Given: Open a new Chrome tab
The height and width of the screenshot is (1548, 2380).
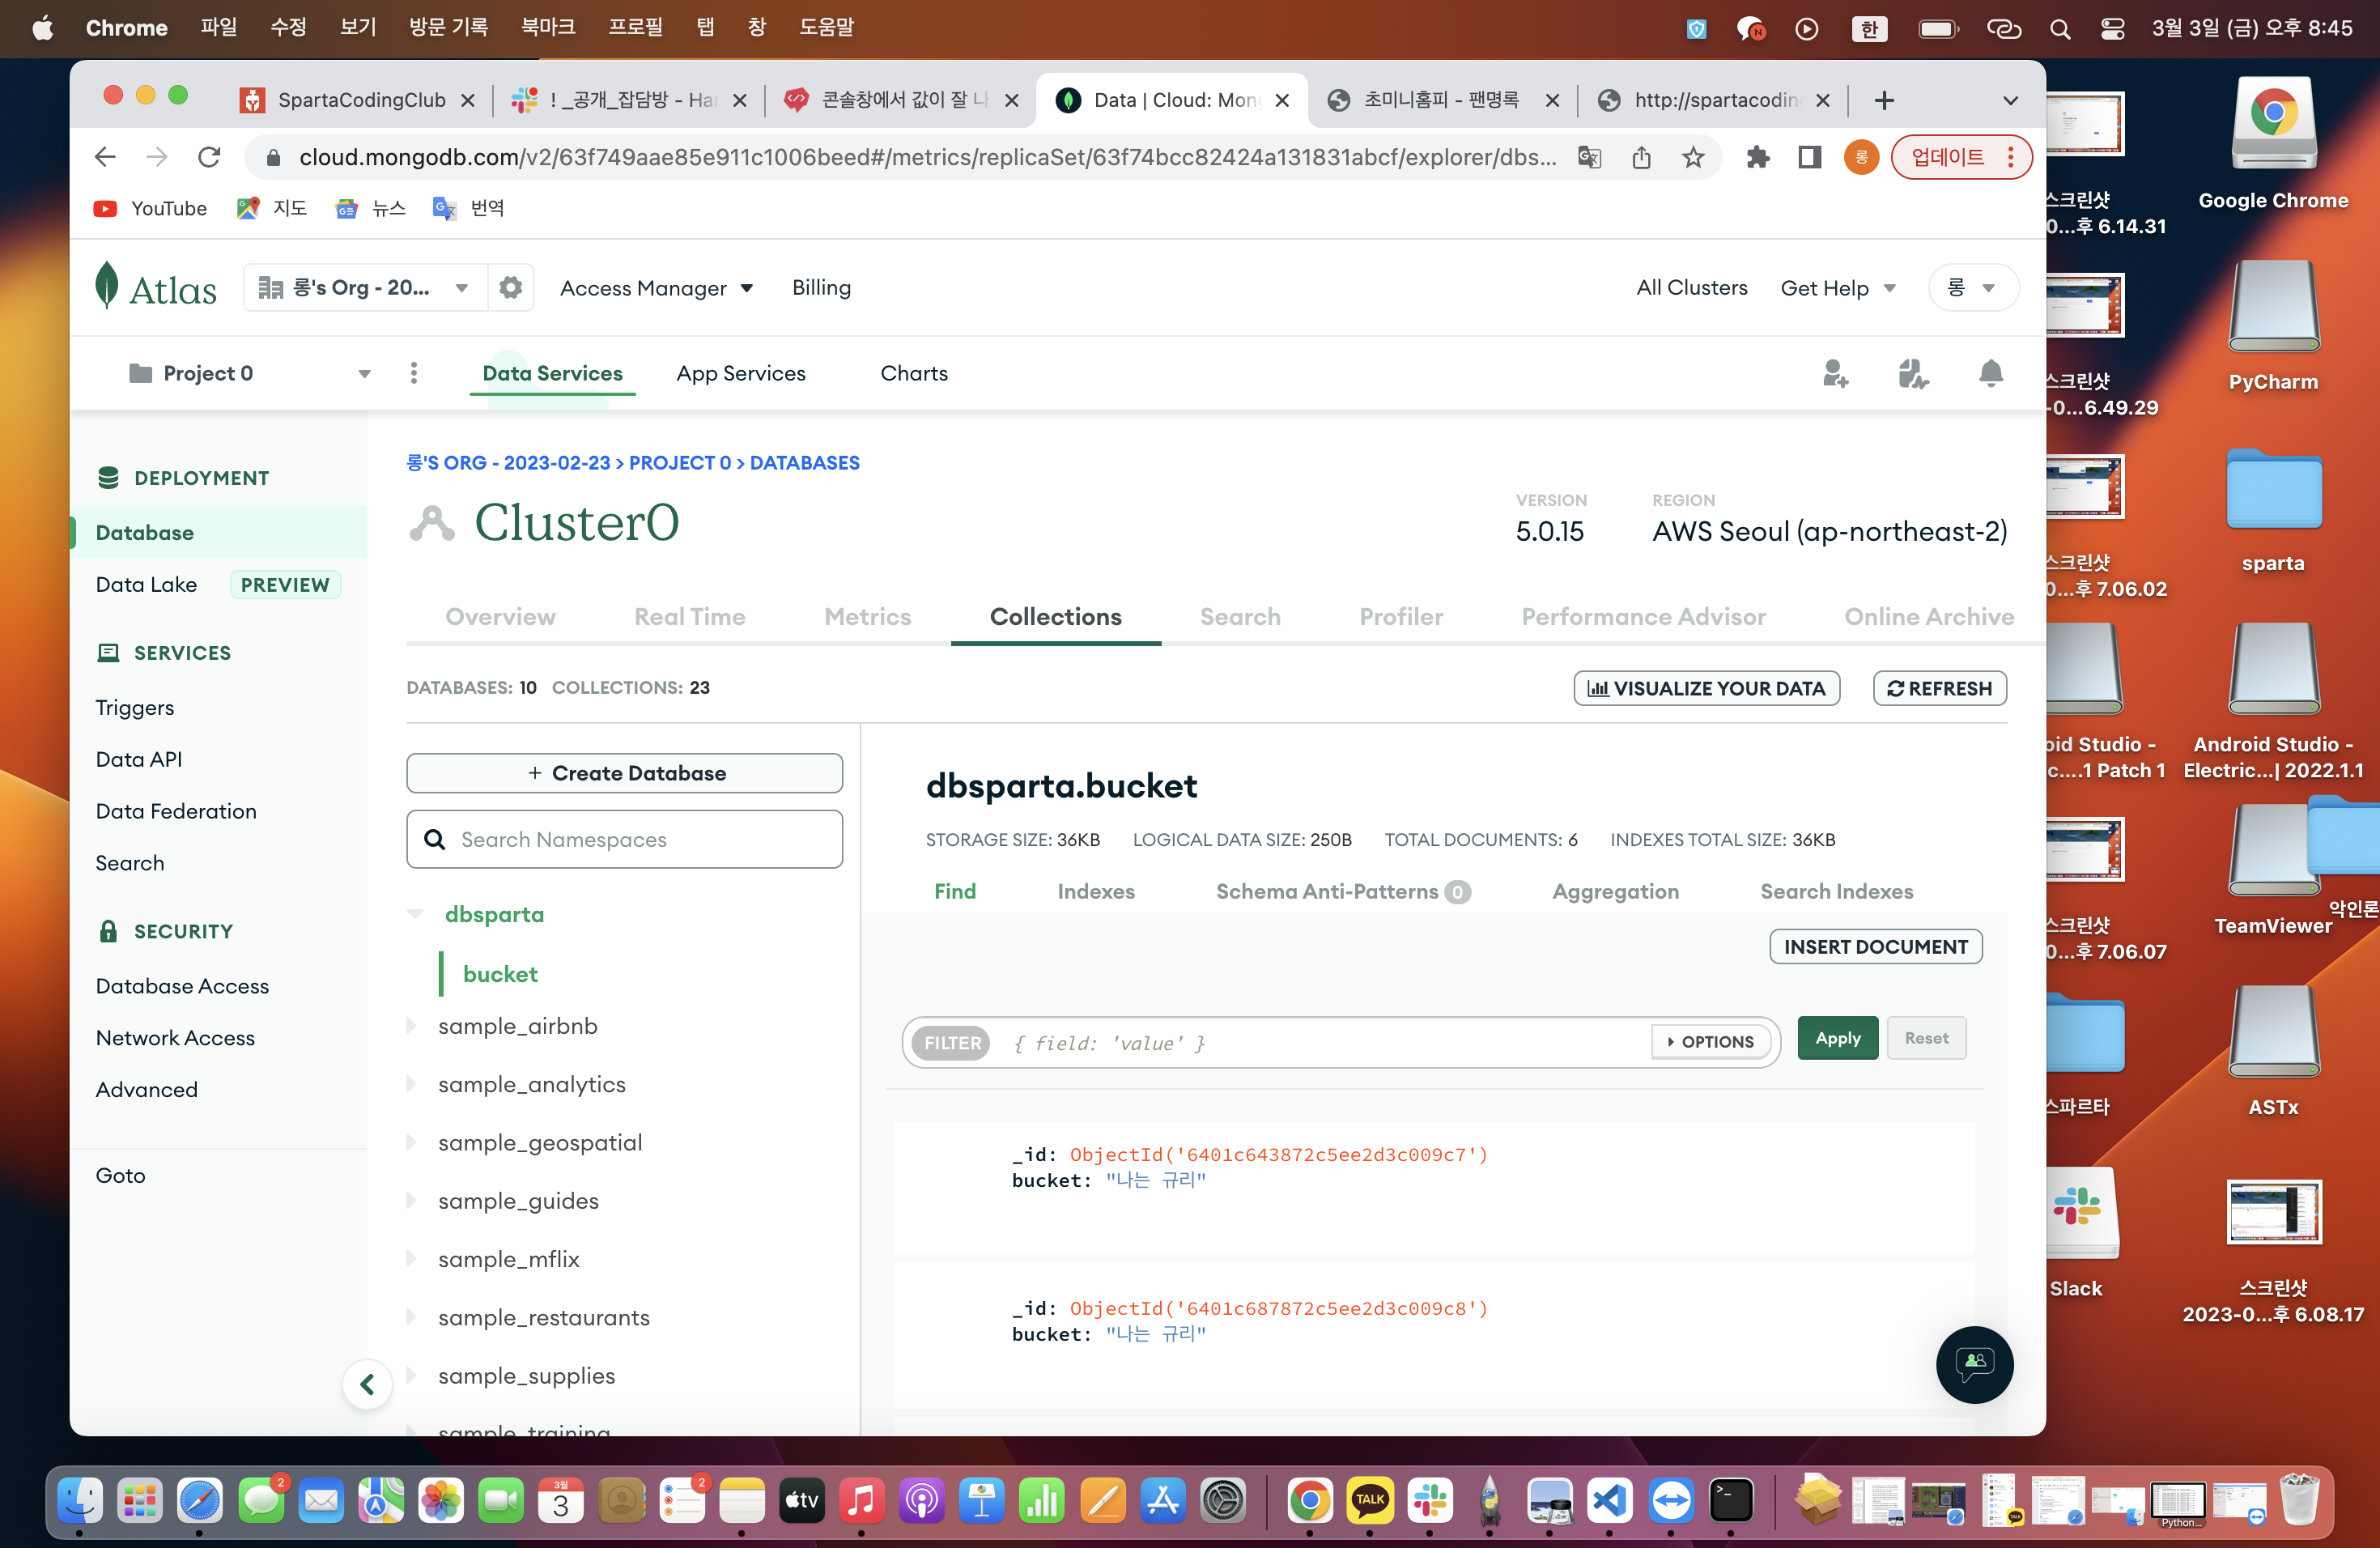Looking at the screenshot, I should point(1884,100).
